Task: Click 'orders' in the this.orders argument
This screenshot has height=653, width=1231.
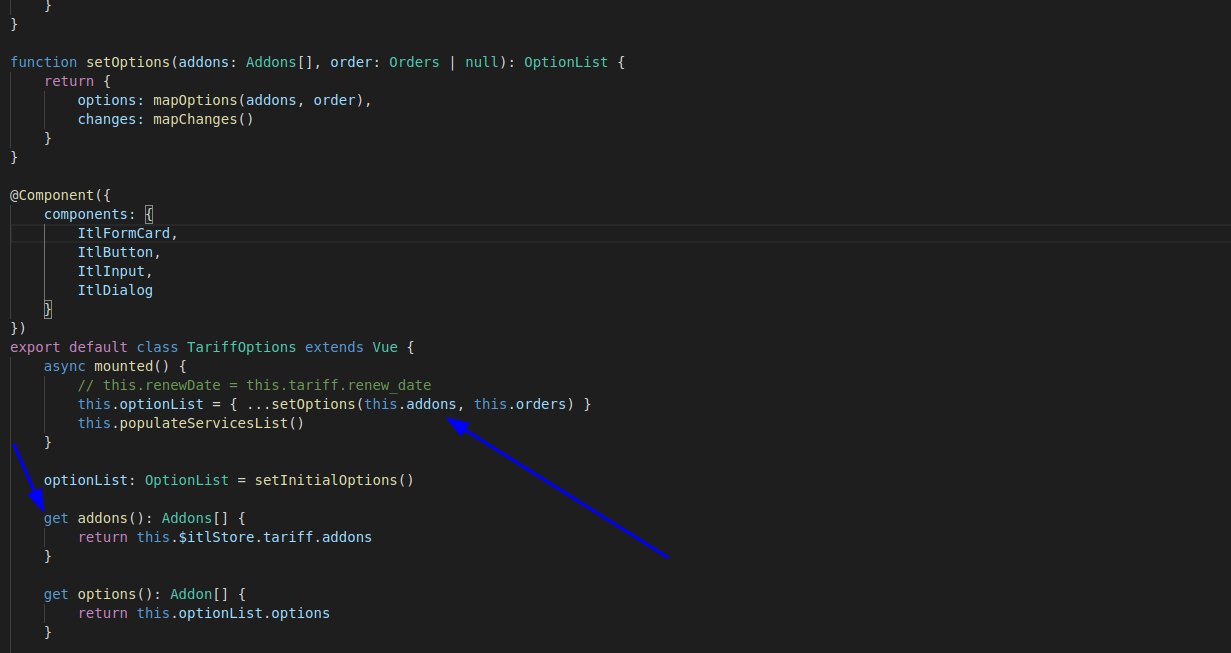Action: pyautogui.click(x=541, y=404)
